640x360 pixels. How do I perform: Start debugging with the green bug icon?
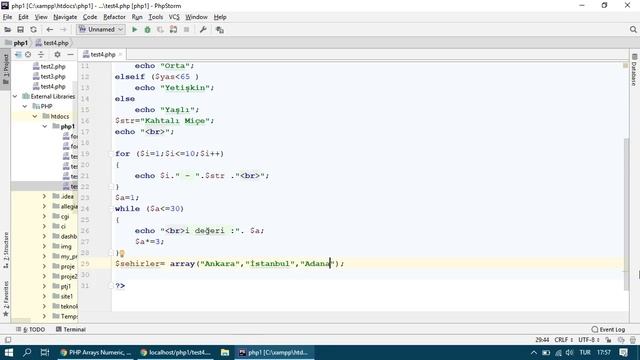[x=147, y=29]
